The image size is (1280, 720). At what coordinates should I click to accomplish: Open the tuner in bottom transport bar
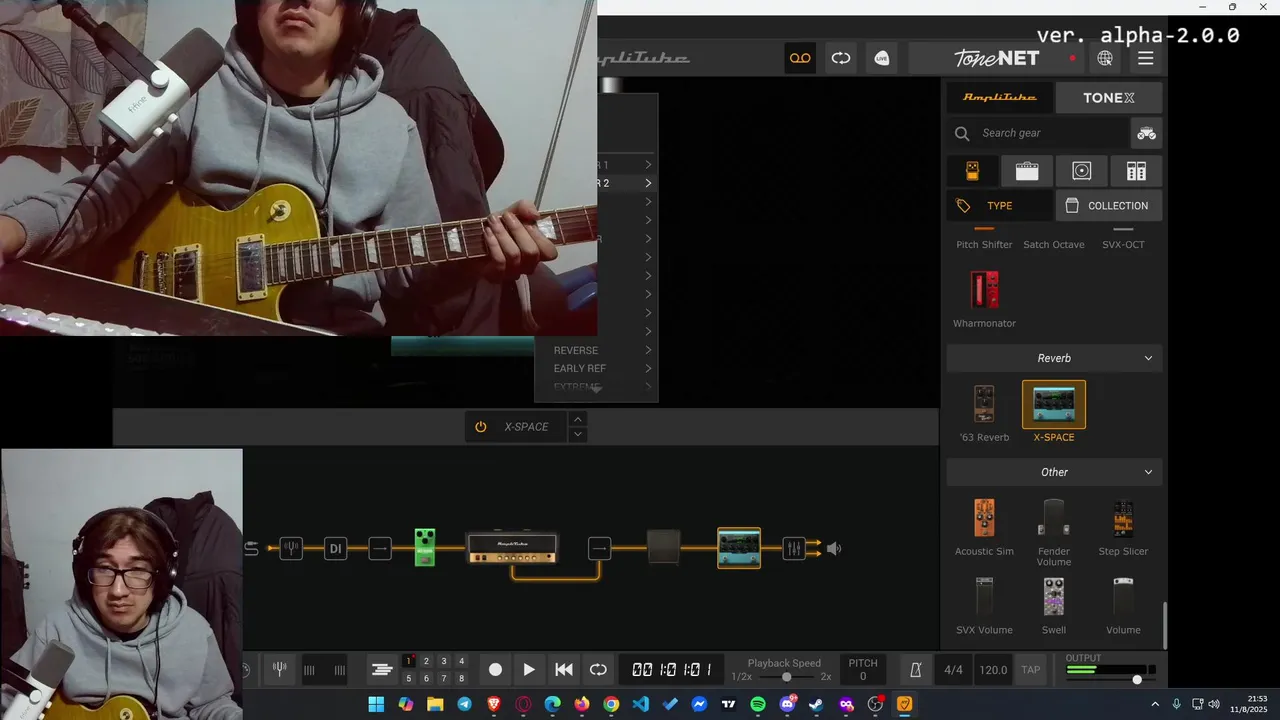pos(280,670)
